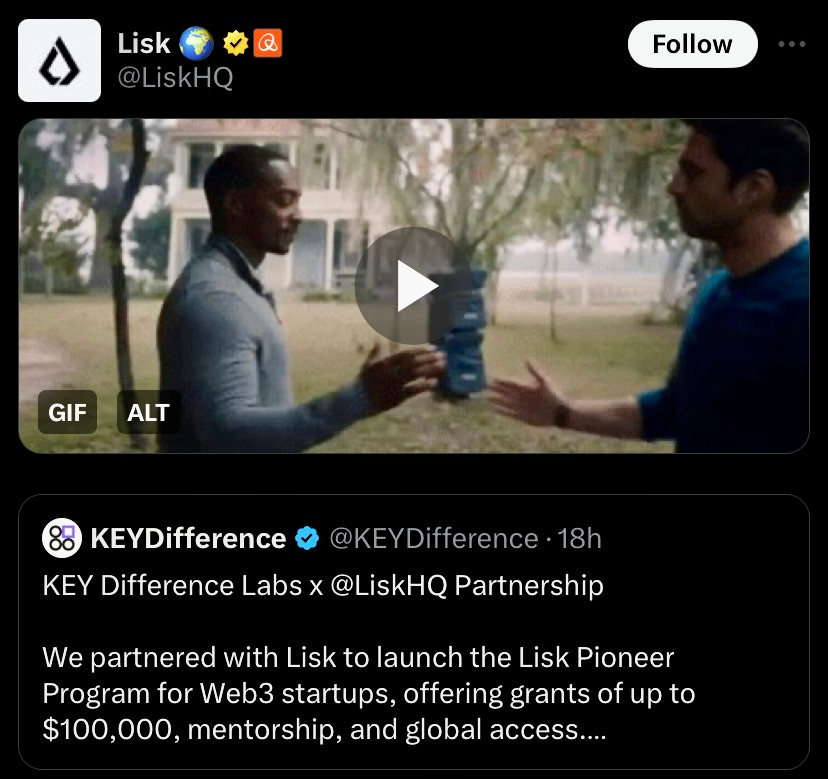The image size is (828, 779).
Task: Expand the truncated quoted post body text
Action: [369, 693]
